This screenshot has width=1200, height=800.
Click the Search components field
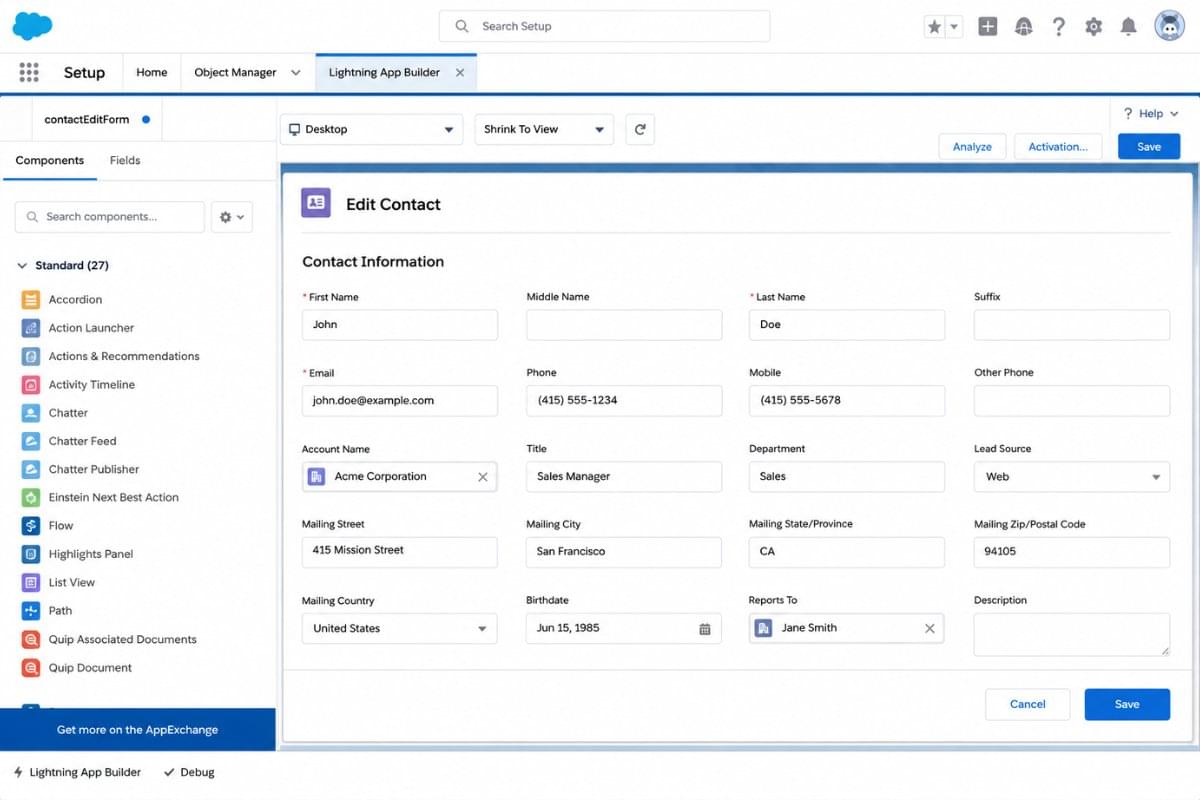(x=110, y=217)
